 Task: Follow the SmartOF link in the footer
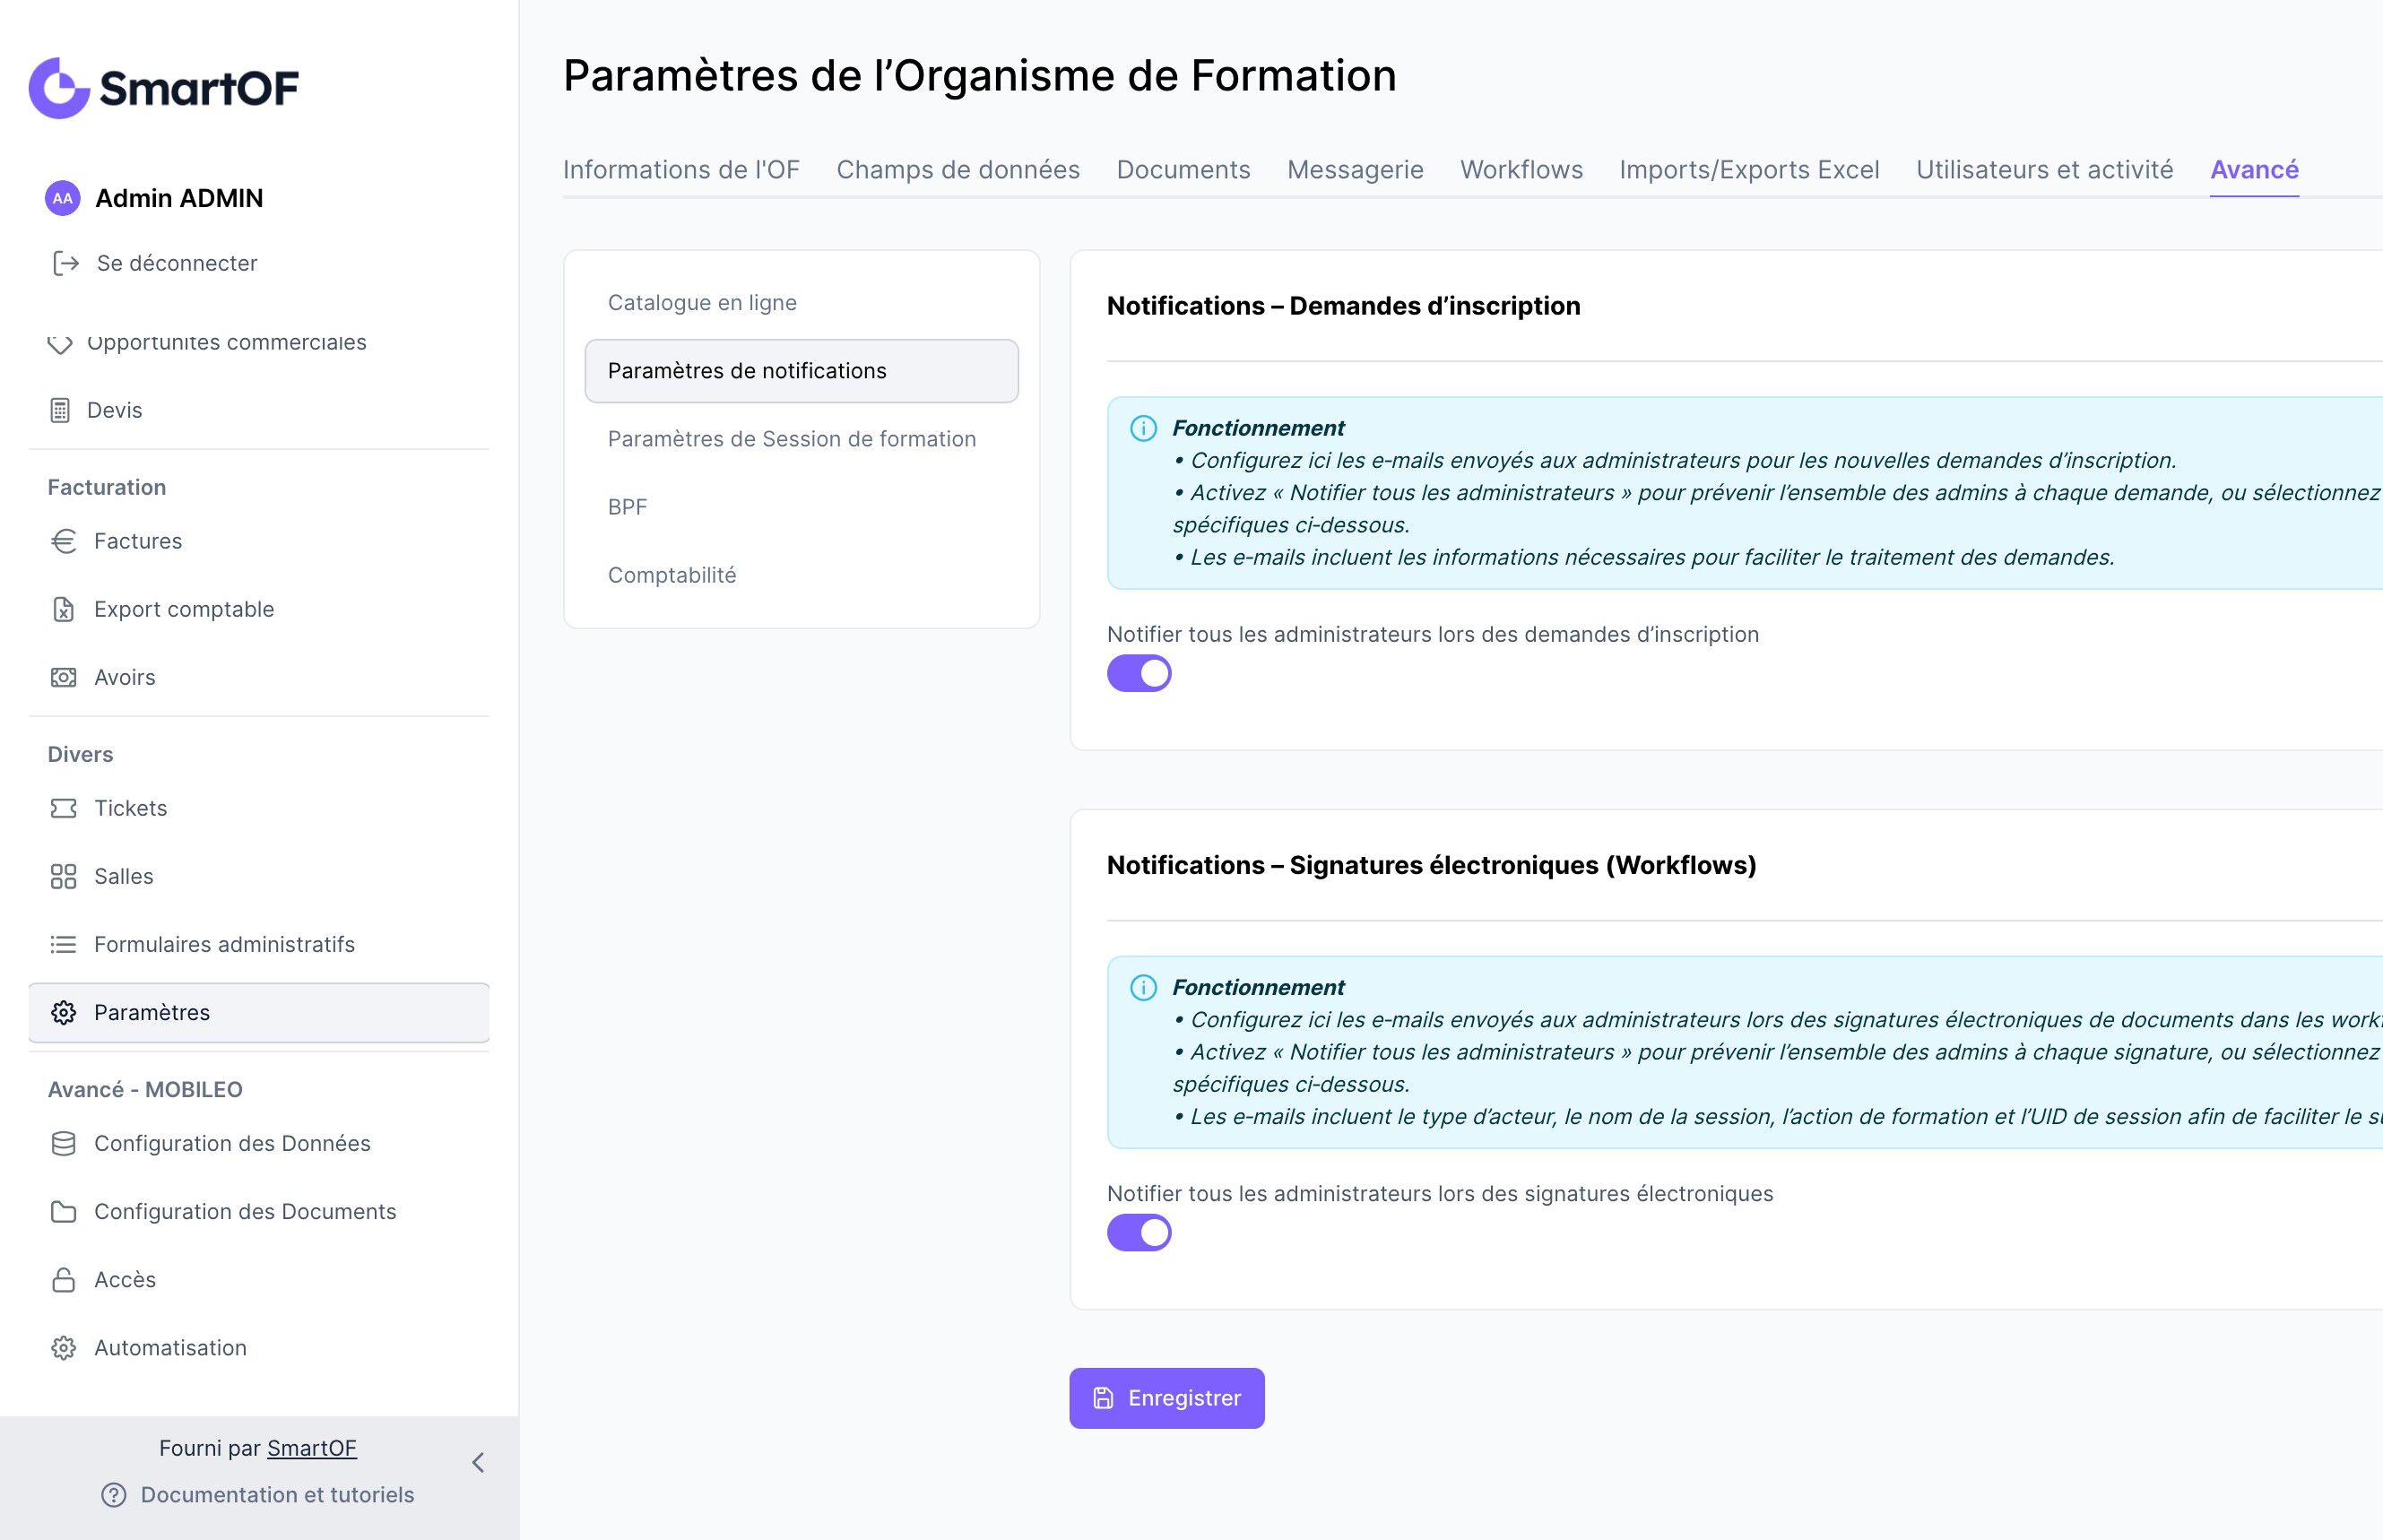(x=311, y=1447)
